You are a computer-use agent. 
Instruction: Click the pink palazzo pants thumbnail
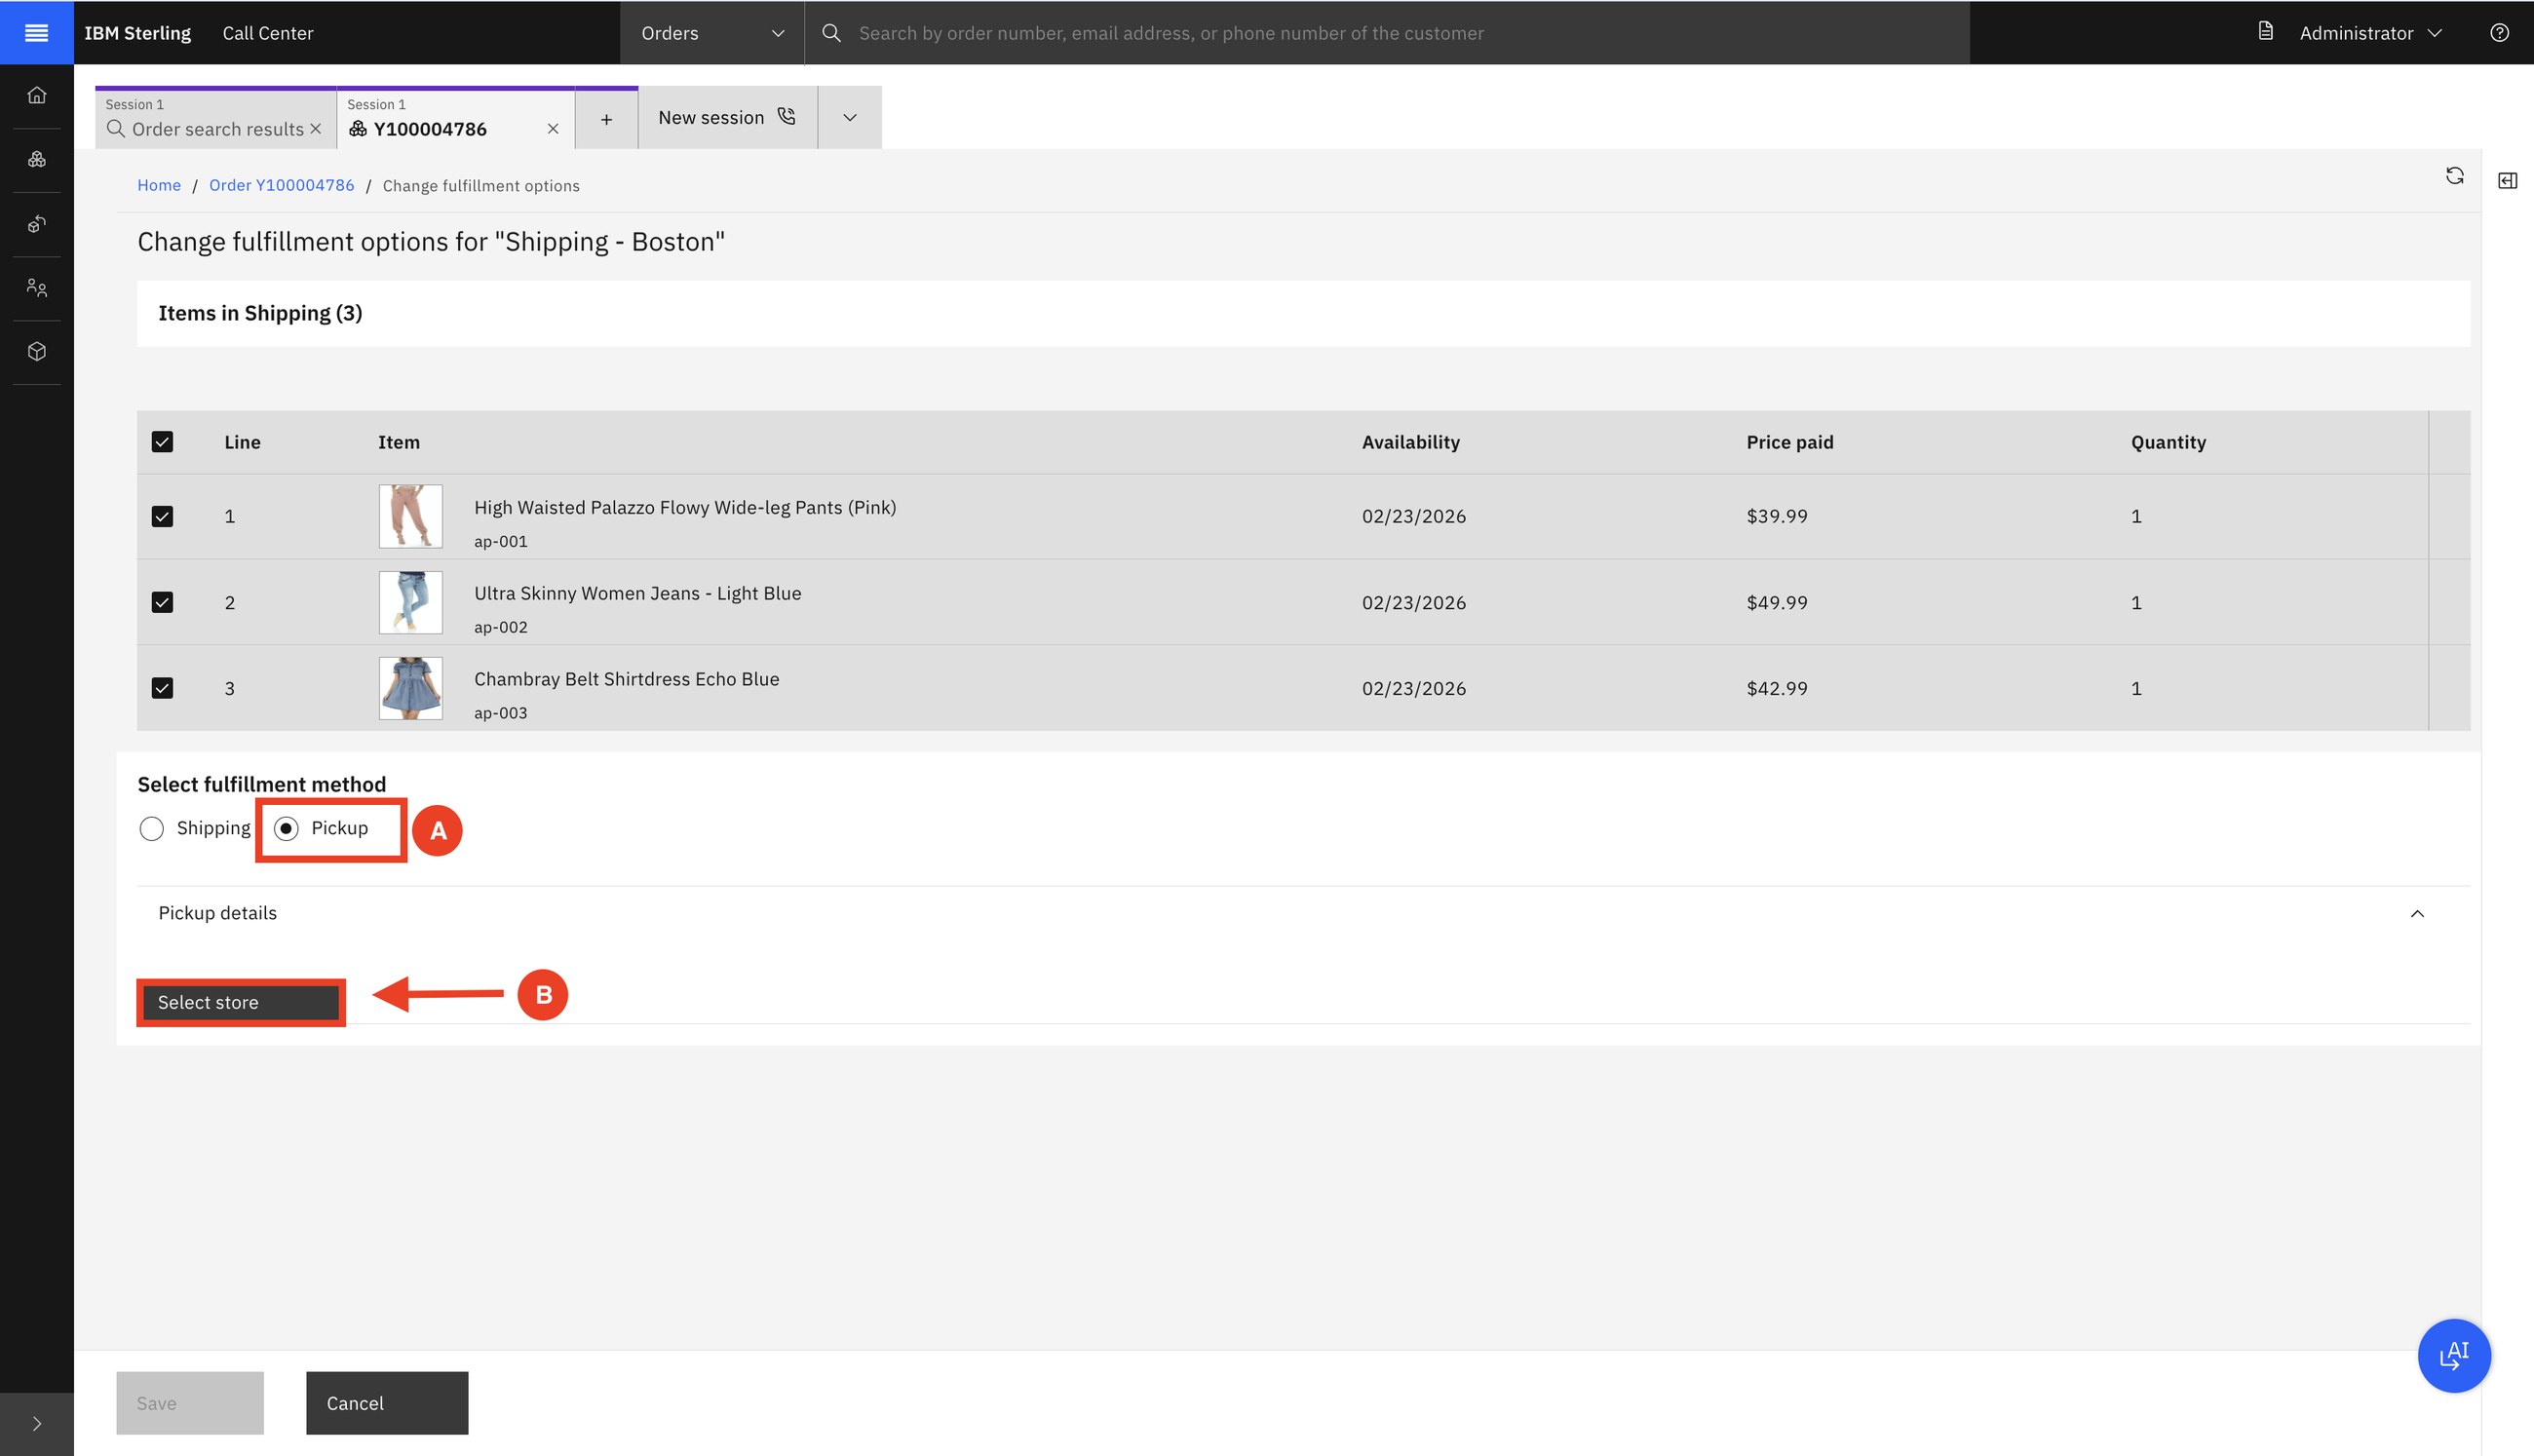410,516
